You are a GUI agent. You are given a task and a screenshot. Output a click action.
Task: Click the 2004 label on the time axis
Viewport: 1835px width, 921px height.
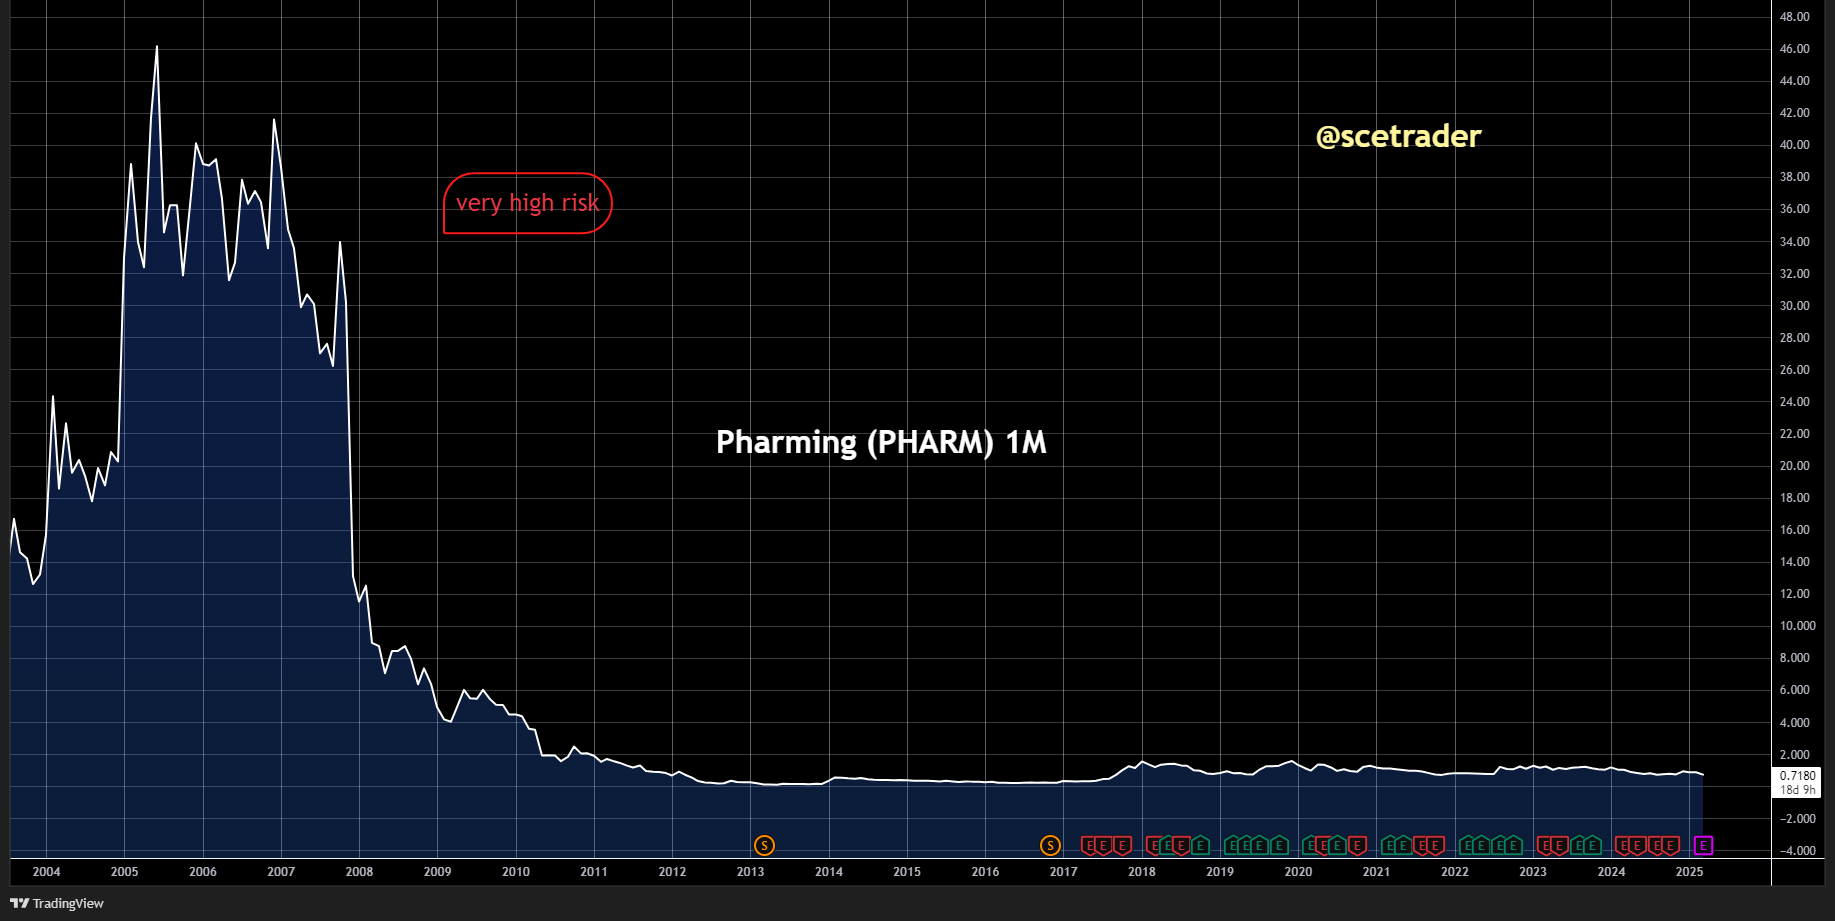(46, 872)
